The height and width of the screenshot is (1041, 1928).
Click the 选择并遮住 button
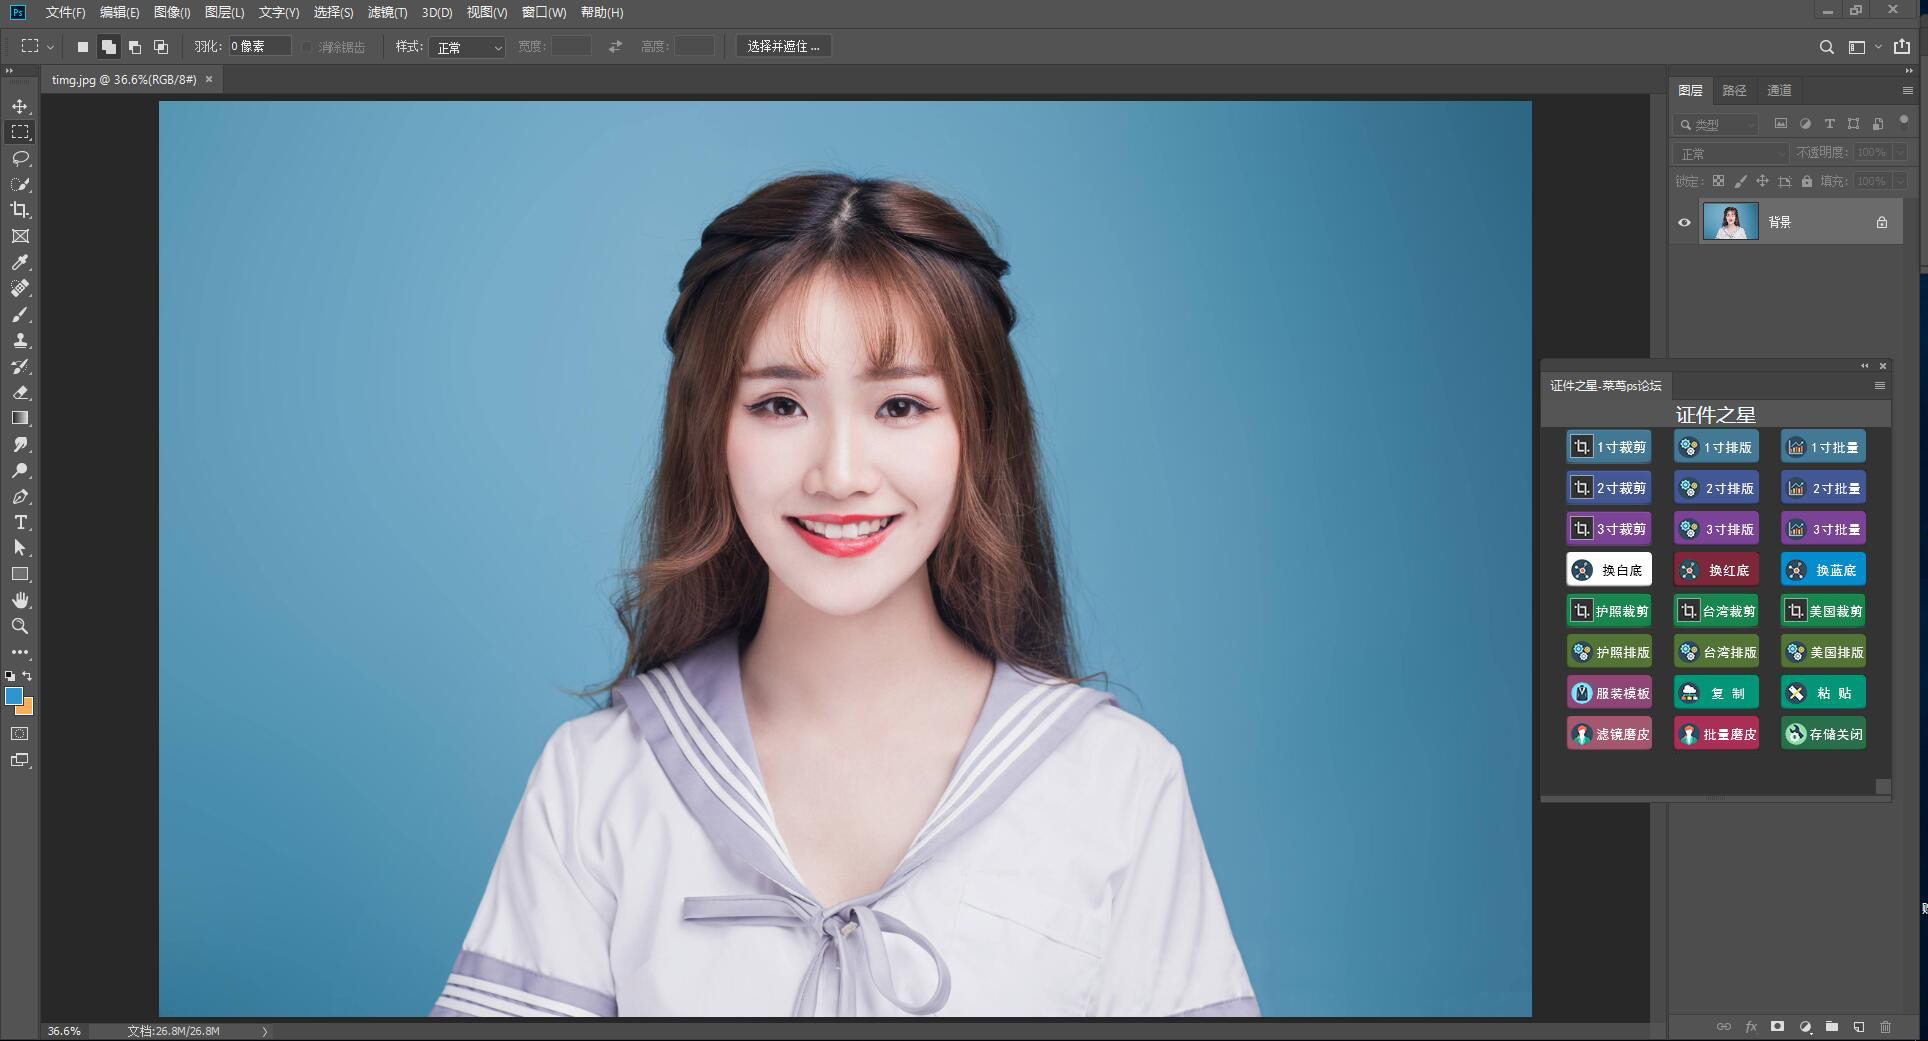[783, 46]
